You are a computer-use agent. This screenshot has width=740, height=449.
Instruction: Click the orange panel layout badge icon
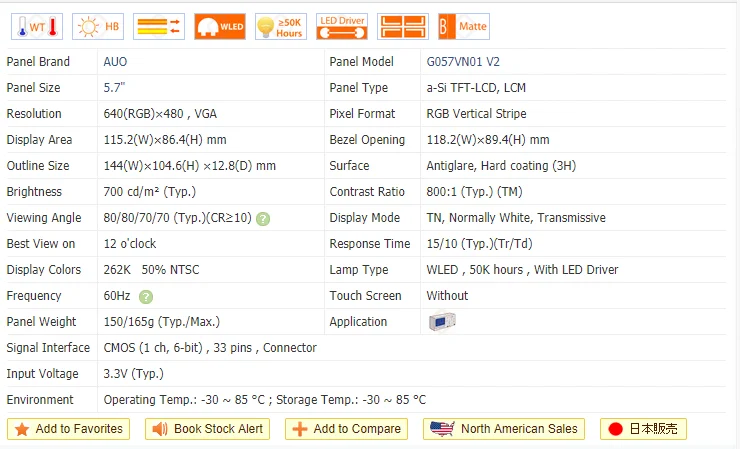click(403, 26)
